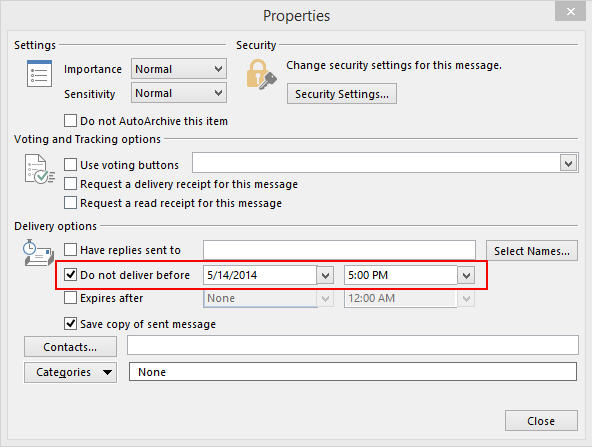Image resolution: width=592 pixels, height=448 pixels.
Task: Open the Importance dropdown
Action: coord(179,69)
